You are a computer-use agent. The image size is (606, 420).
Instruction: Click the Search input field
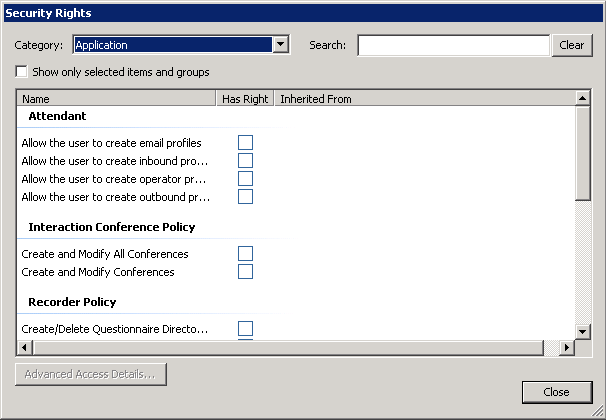pyautogui.click(x=453, y=45)
